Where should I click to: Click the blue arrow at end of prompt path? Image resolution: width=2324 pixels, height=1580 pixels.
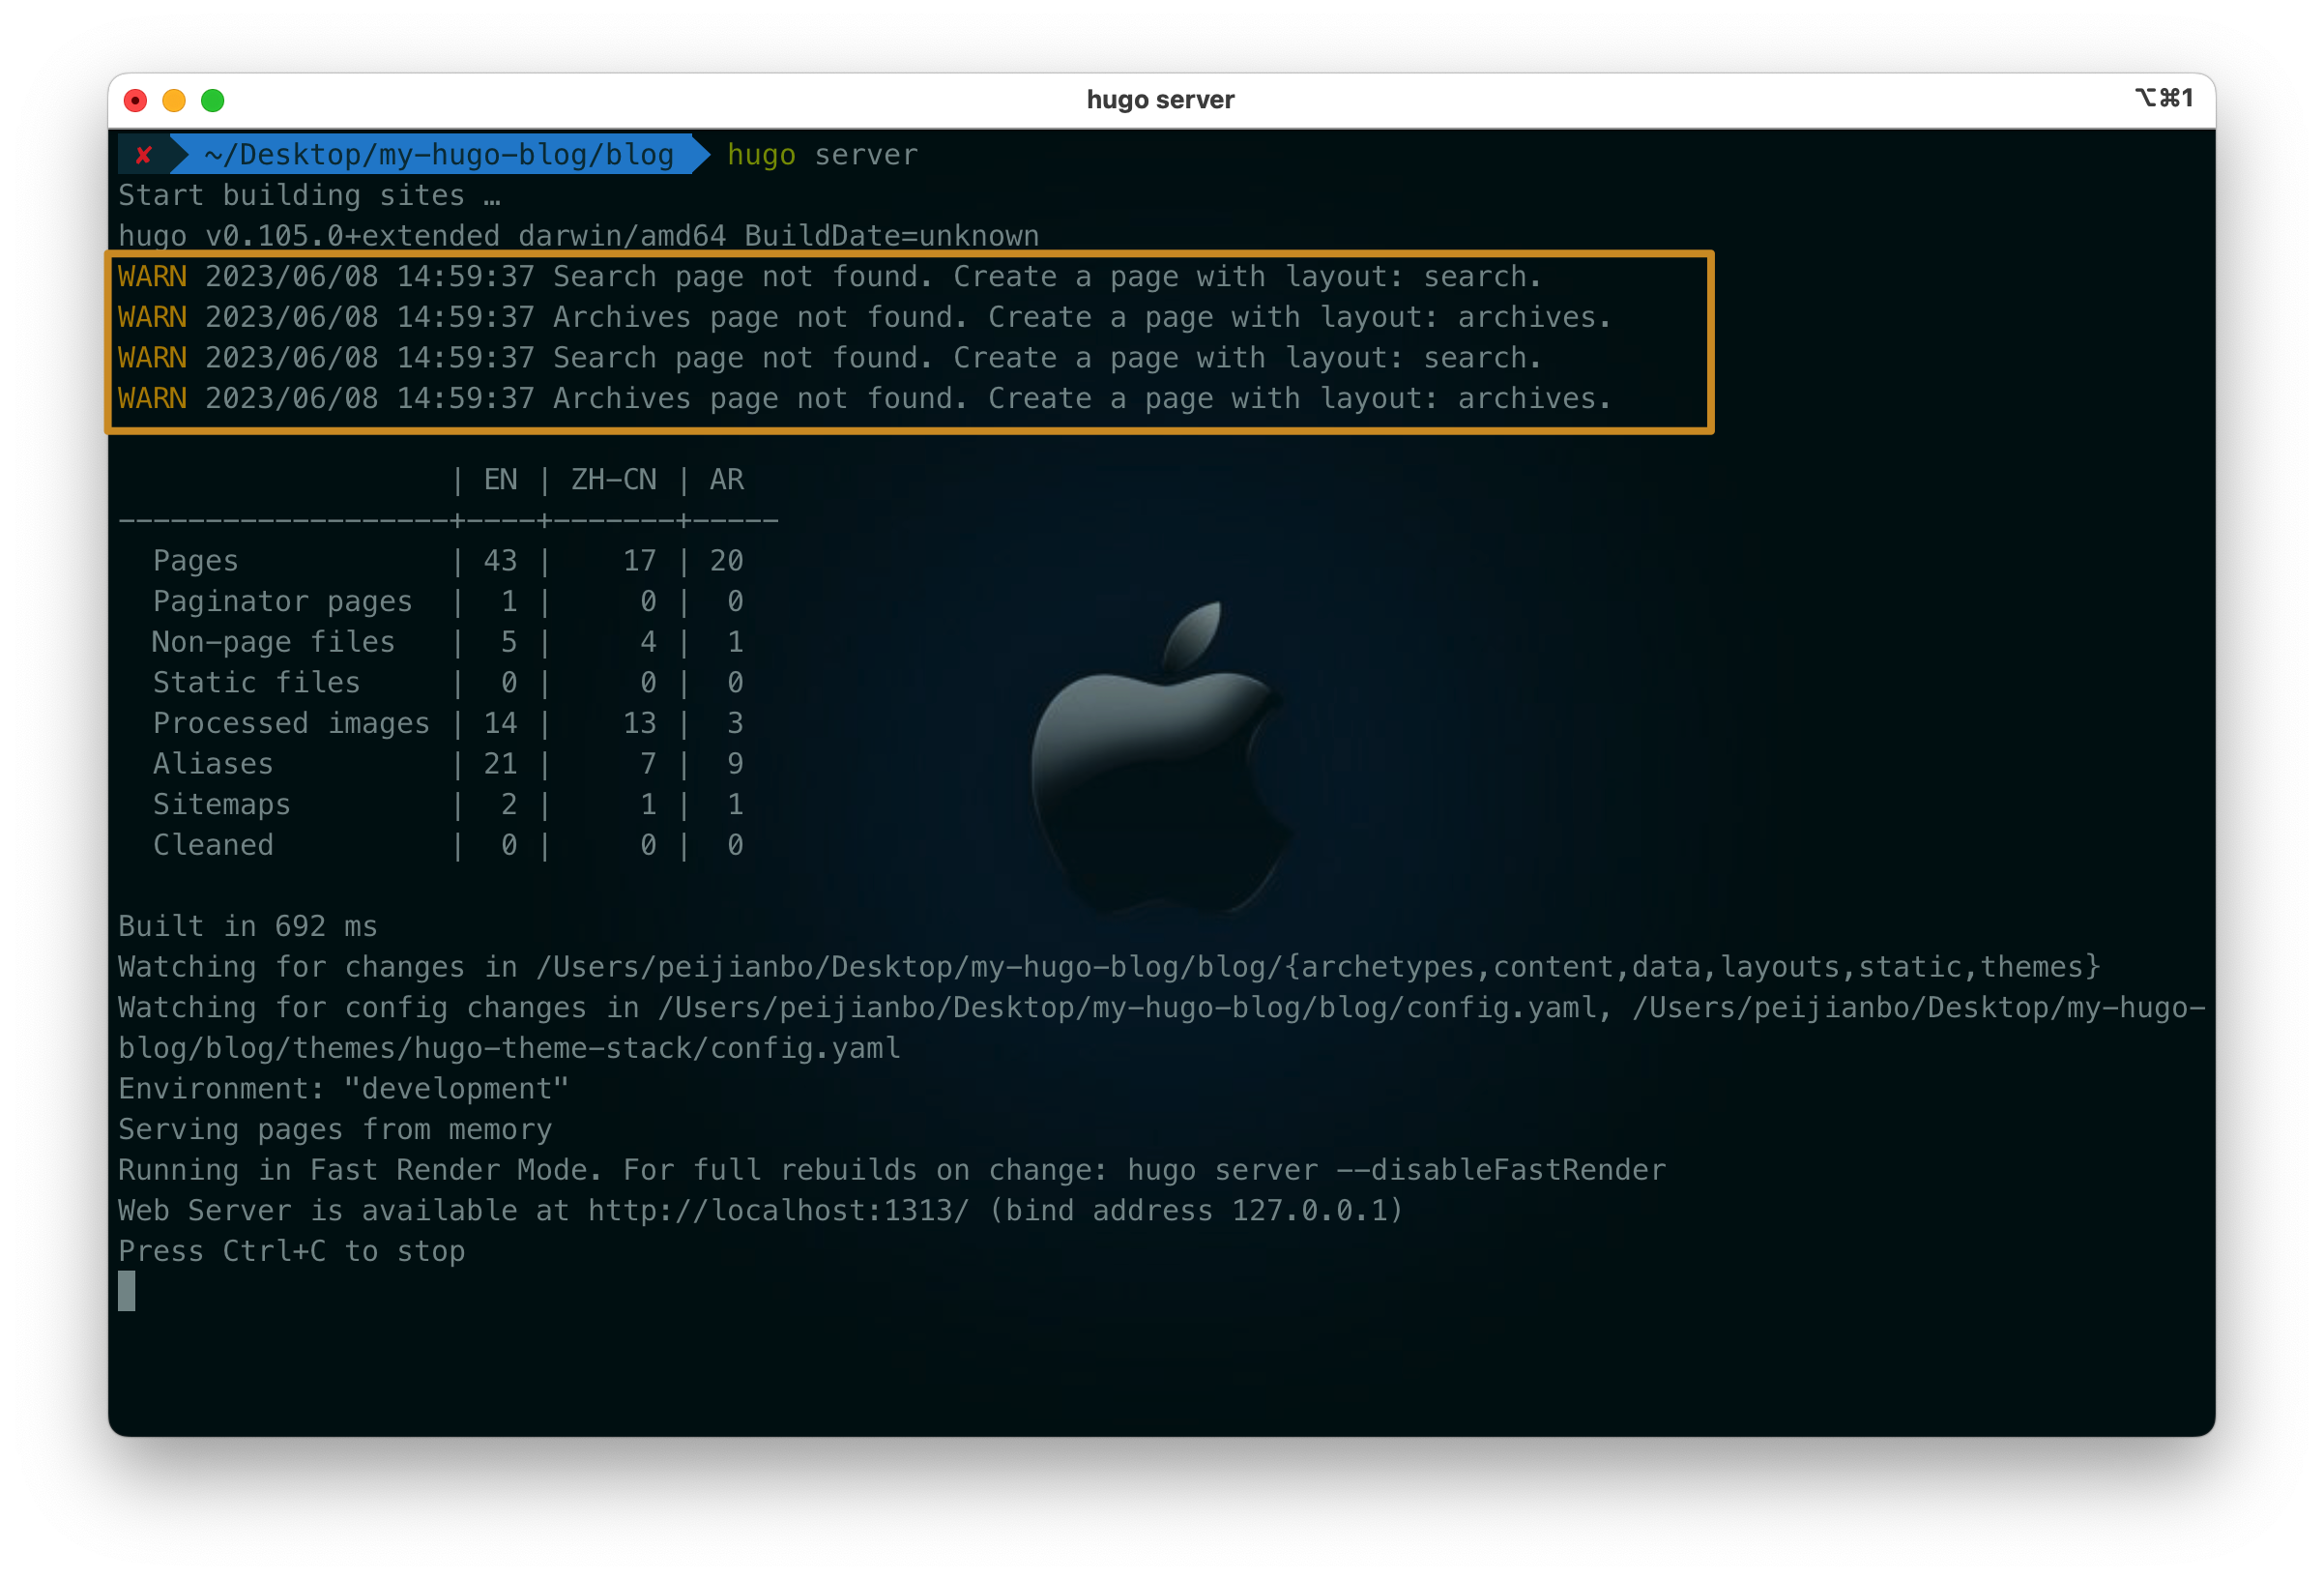(x=701, y=155)
